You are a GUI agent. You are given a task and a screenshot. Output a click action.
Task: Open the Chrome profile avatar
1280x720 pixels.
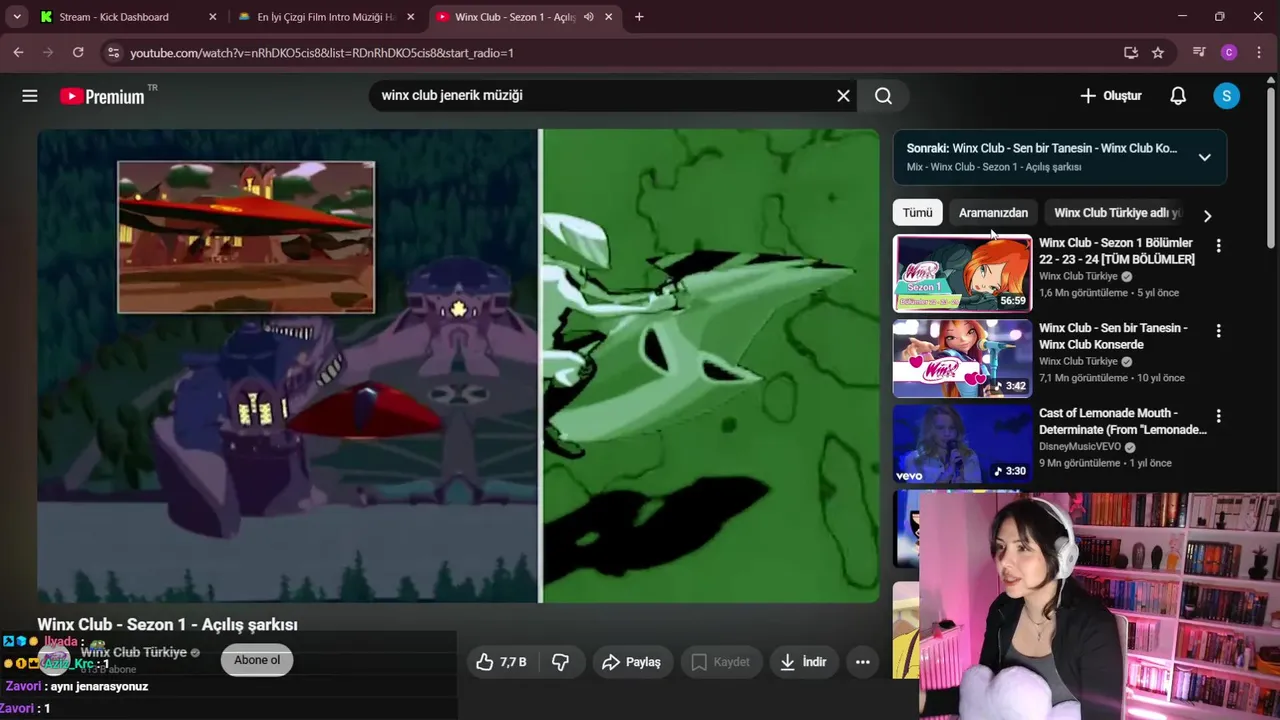coord(1229,52)
